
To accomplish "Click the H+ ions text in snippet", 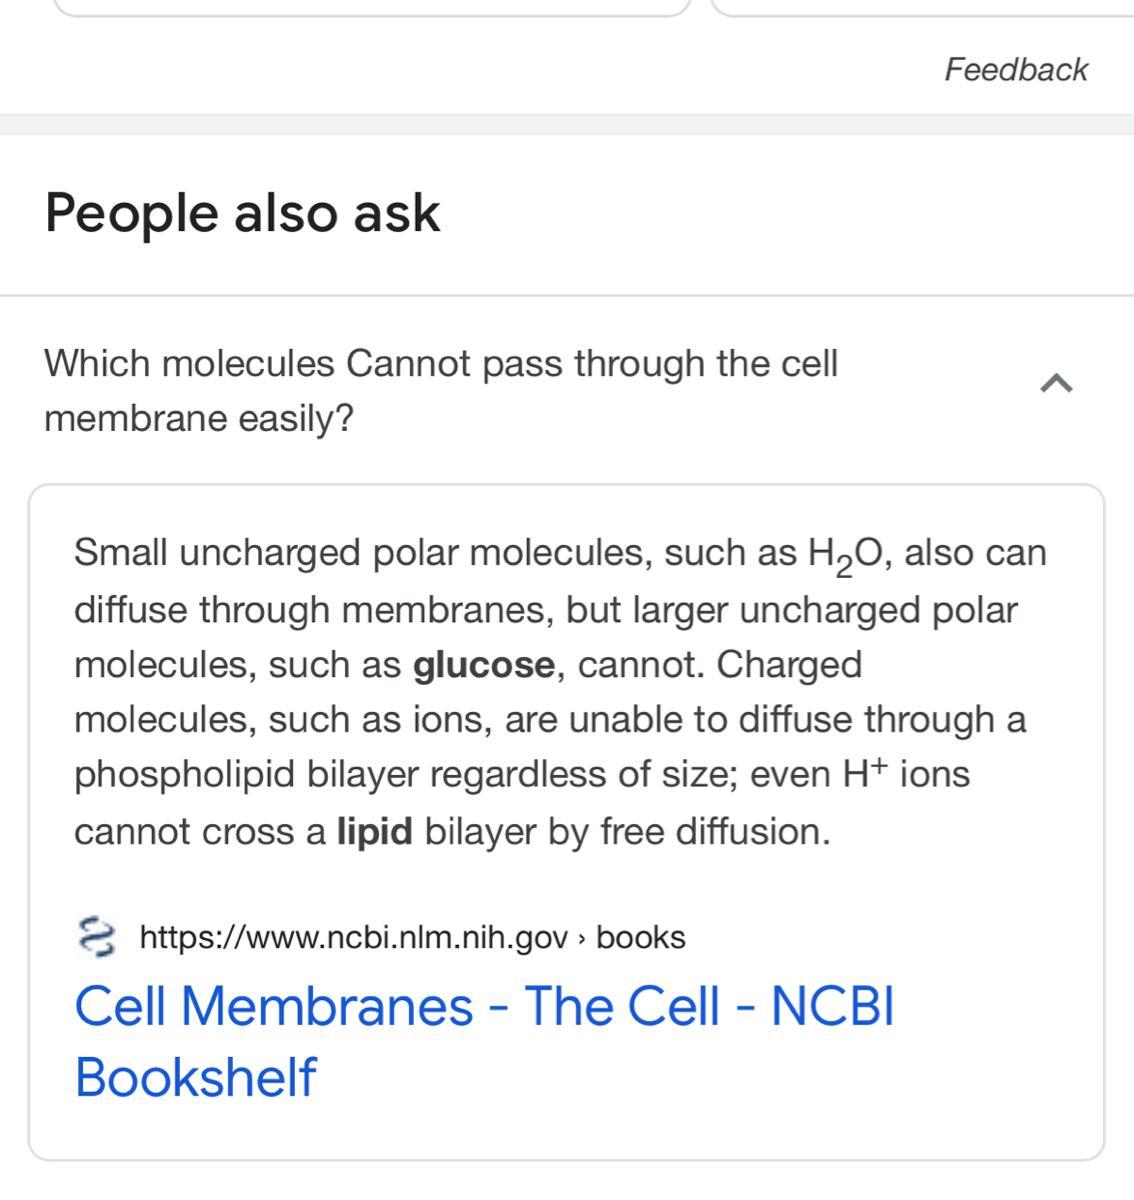I will (905, 774).
